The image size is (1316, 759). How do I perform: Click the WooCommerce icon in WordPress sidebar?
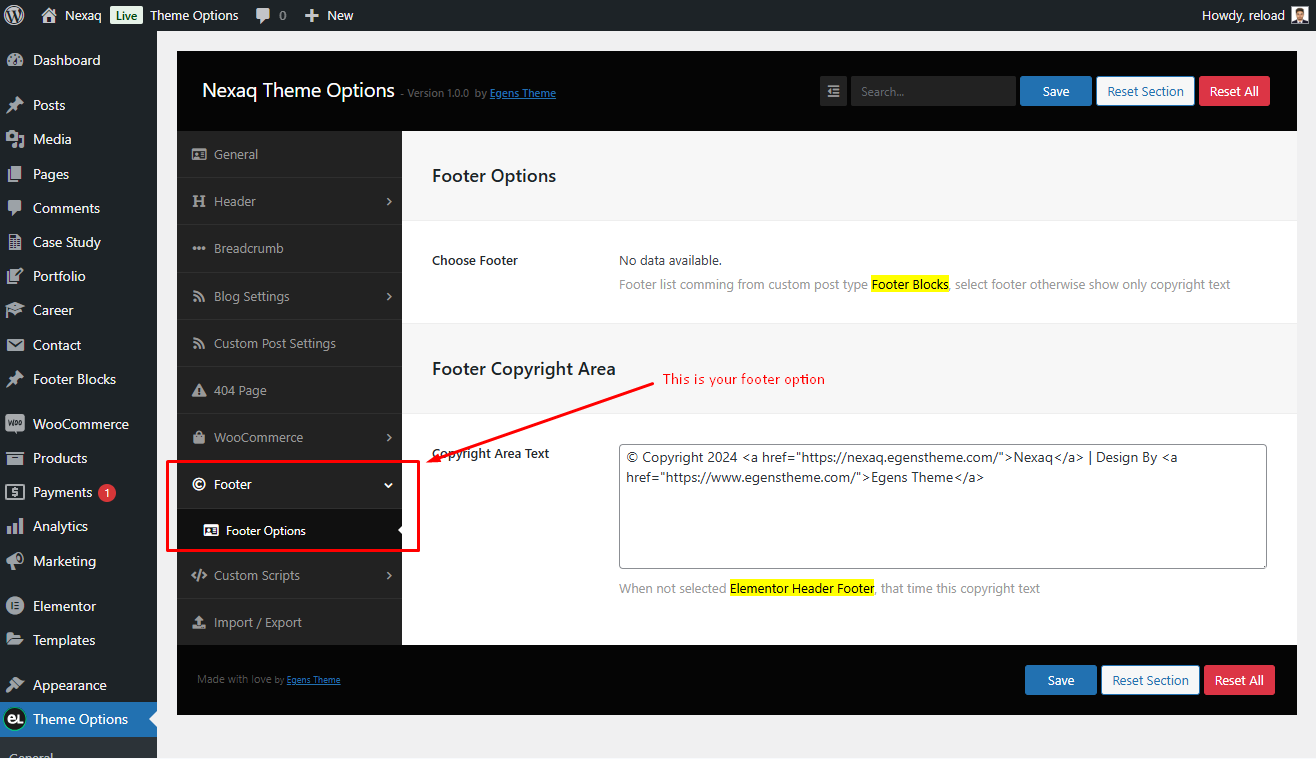[15, 424]
